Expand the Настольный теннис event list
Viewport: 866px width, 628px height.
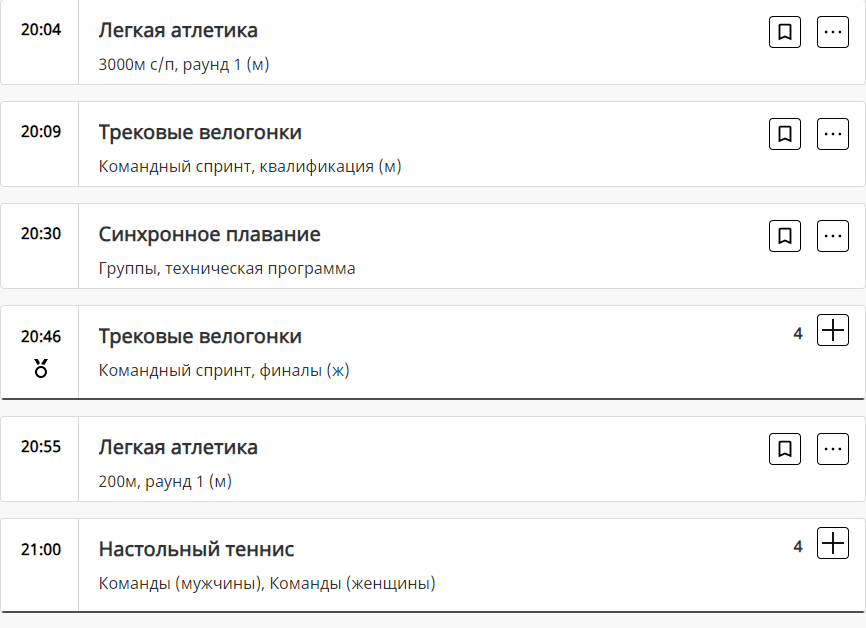(x=833, y=543)
